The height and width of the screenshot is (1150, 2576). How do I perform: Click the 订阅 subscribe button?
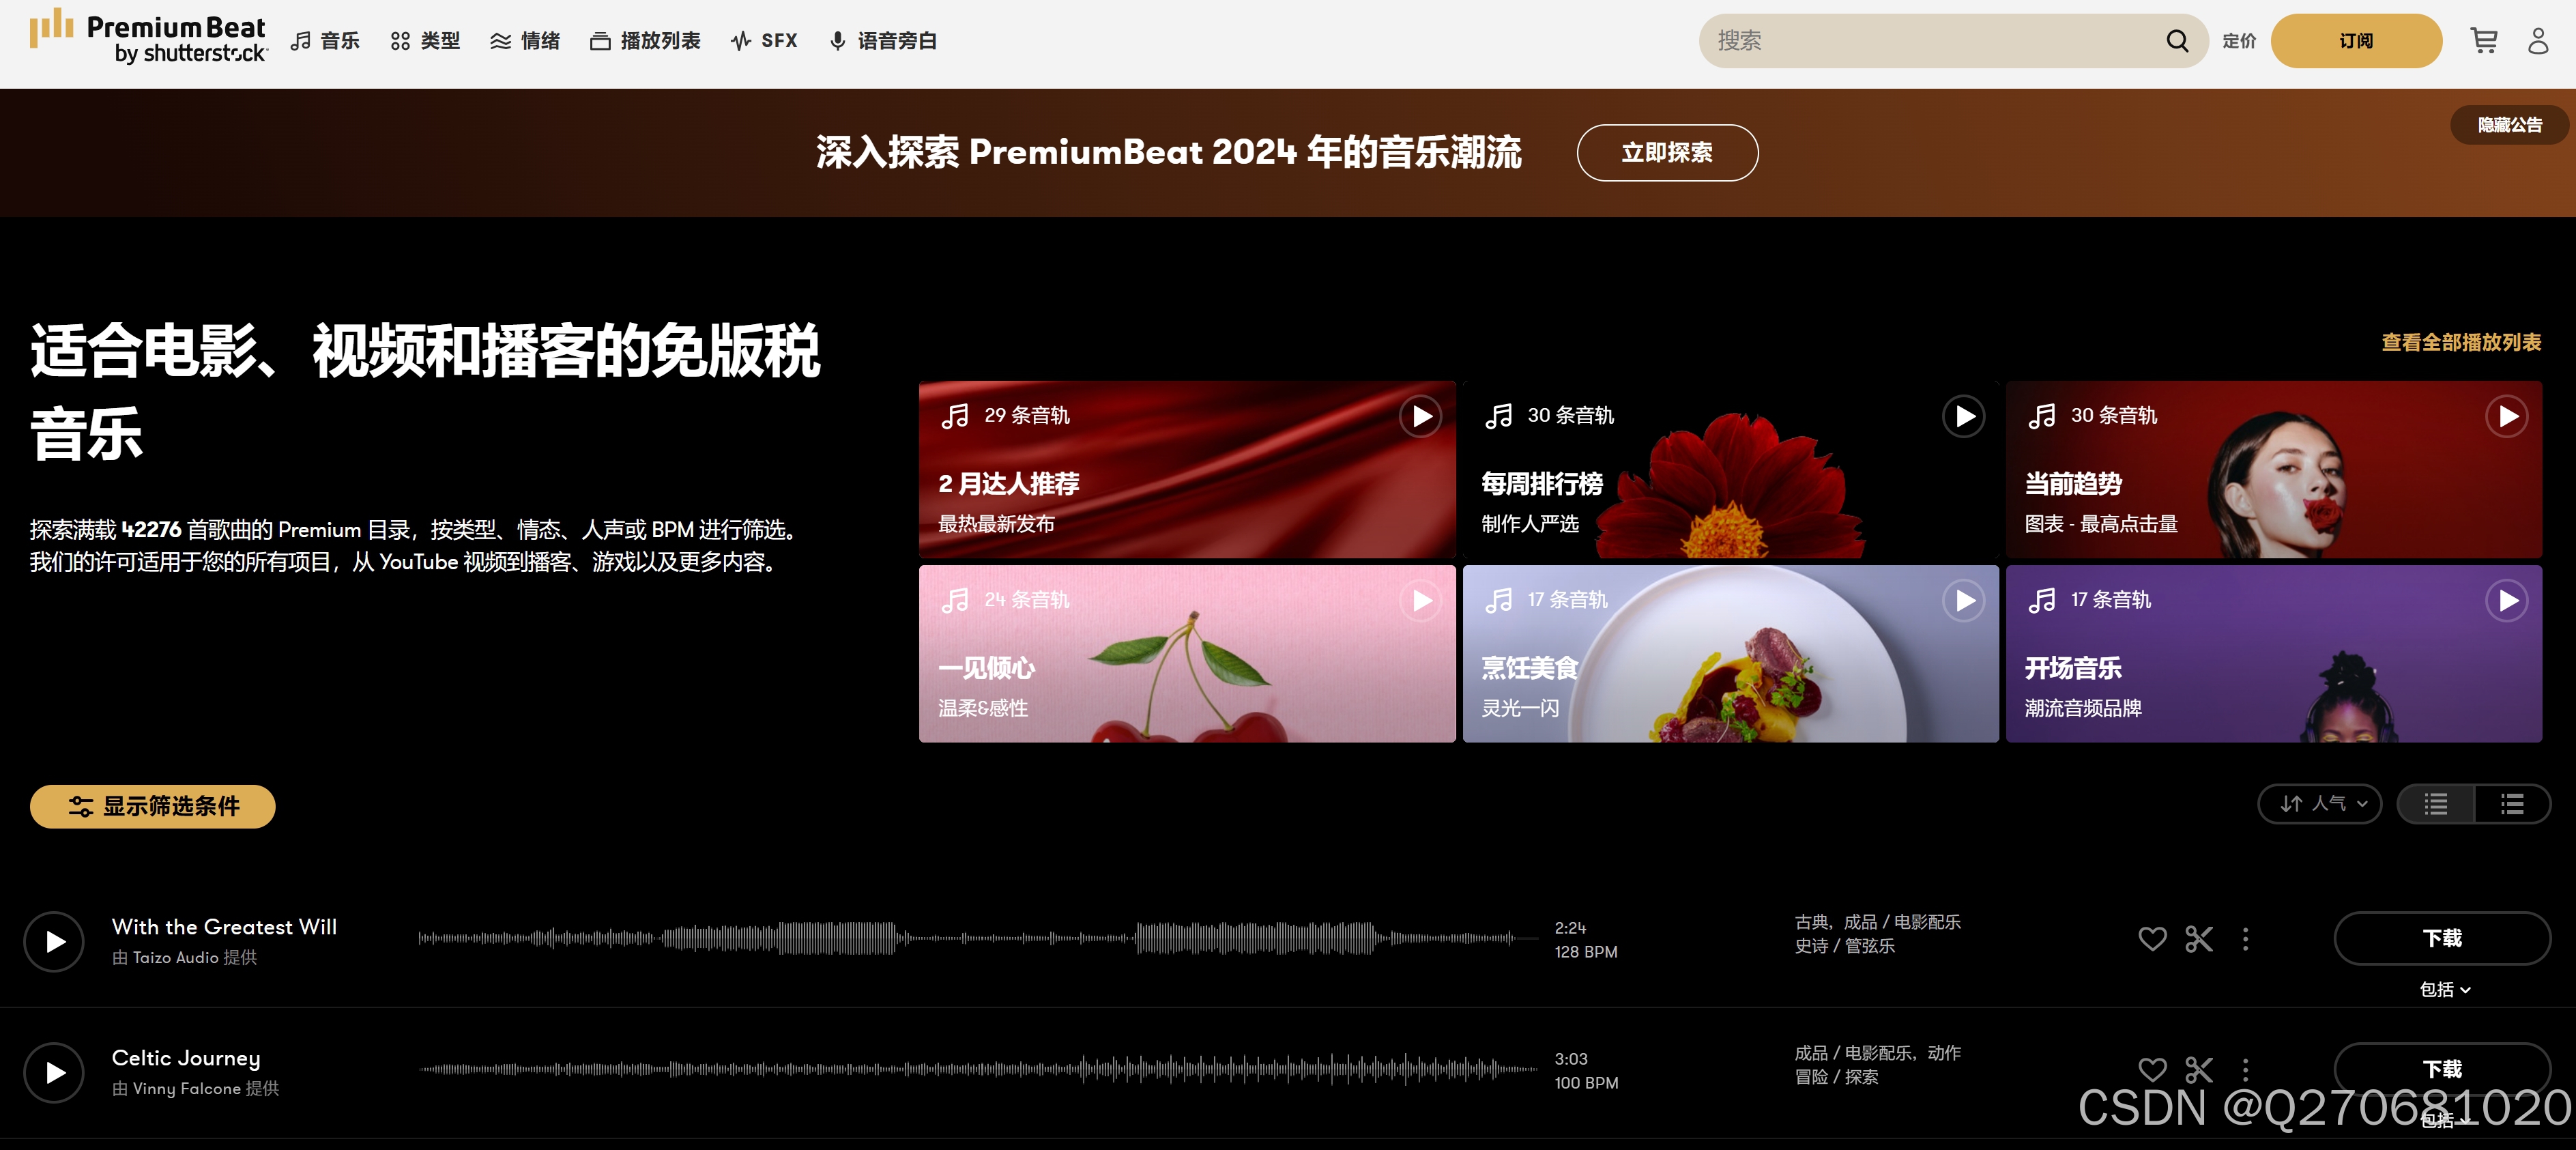pyautogui.click(x=2355, y=41)
